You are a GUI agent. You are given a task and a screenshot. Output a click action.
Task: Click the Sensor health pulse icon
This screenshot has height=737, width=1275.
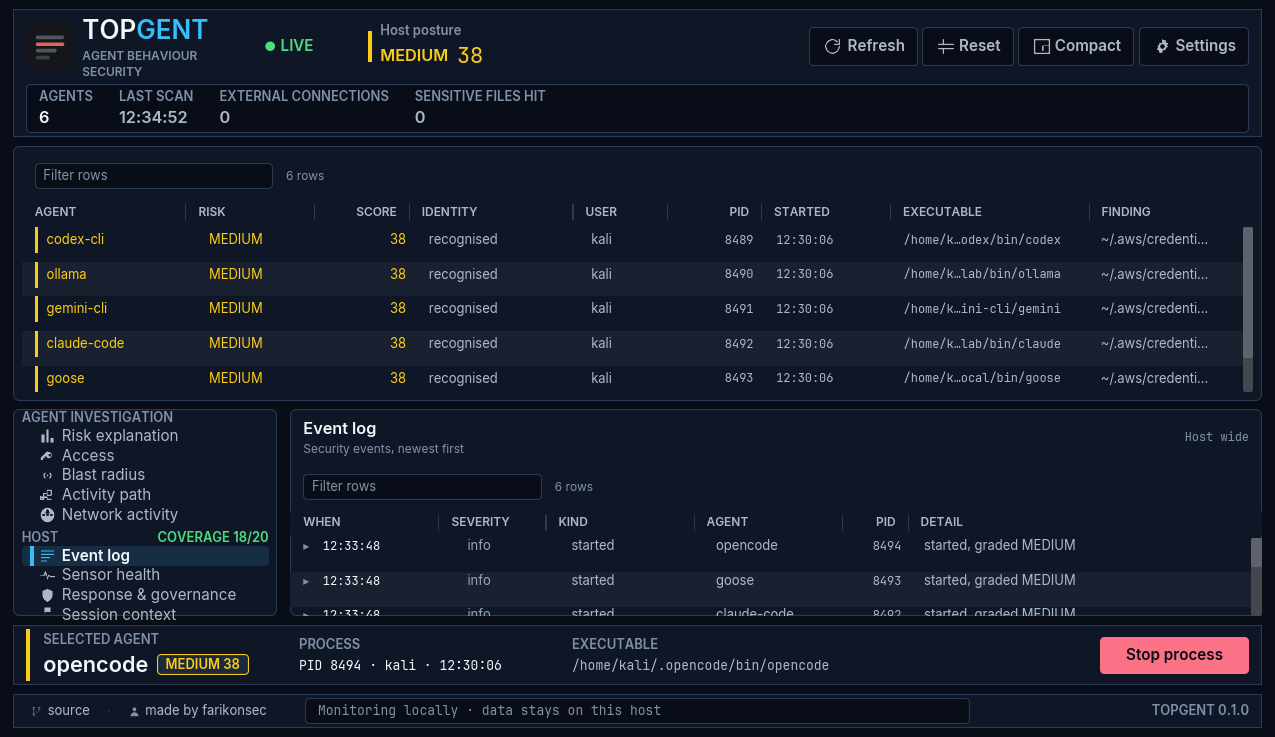point(47,575)
